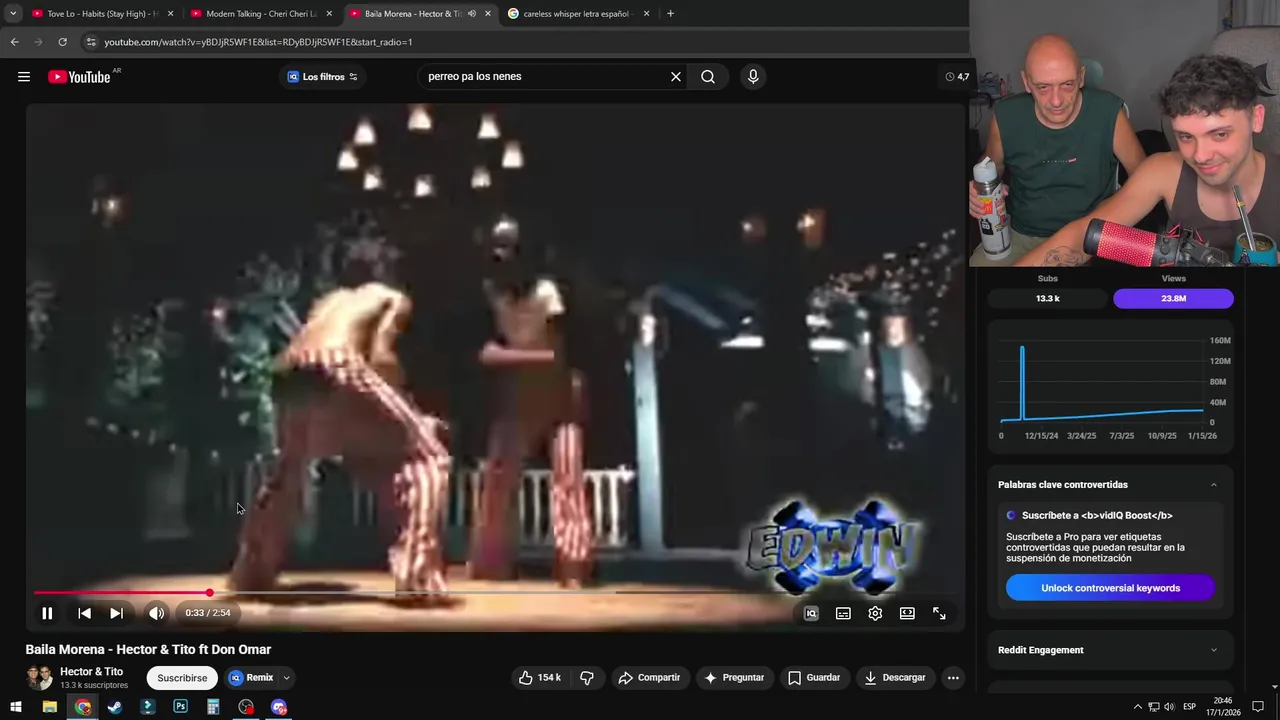Open File Explorer from the taskbar
The width and height of the screenshot is (1280, 720).
click(49, 707)
